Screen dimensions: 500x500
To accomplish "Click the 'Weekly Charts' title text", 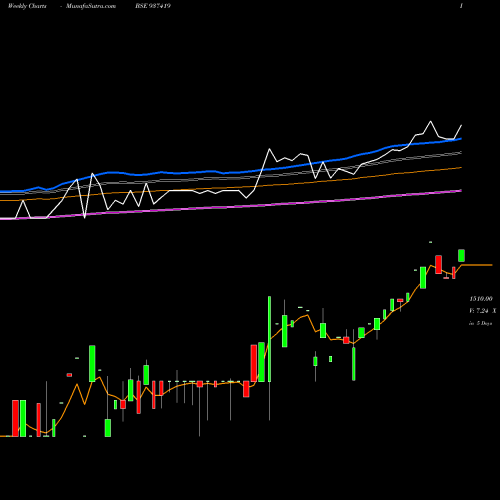I will click(x=27, y=6).
